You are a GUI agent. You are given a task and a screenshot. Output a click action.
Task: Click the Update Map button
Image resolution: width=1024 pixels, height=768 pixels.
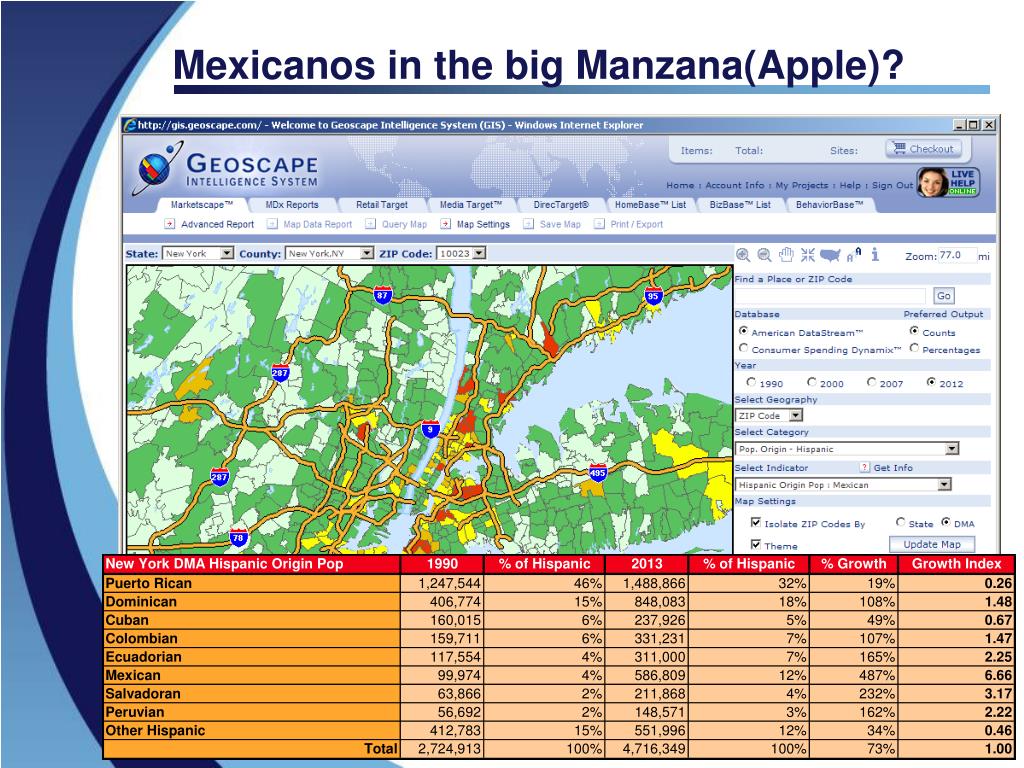click(x=931, y=544)
